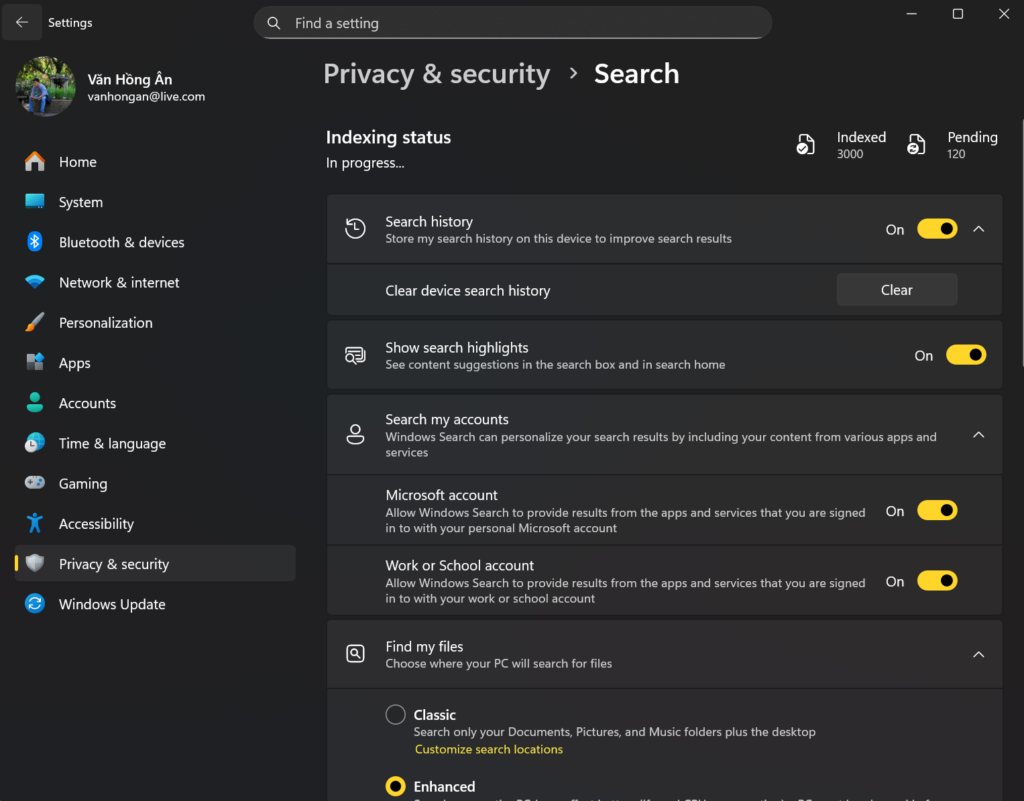Select the Classic file search option

[x=396, y=714]
